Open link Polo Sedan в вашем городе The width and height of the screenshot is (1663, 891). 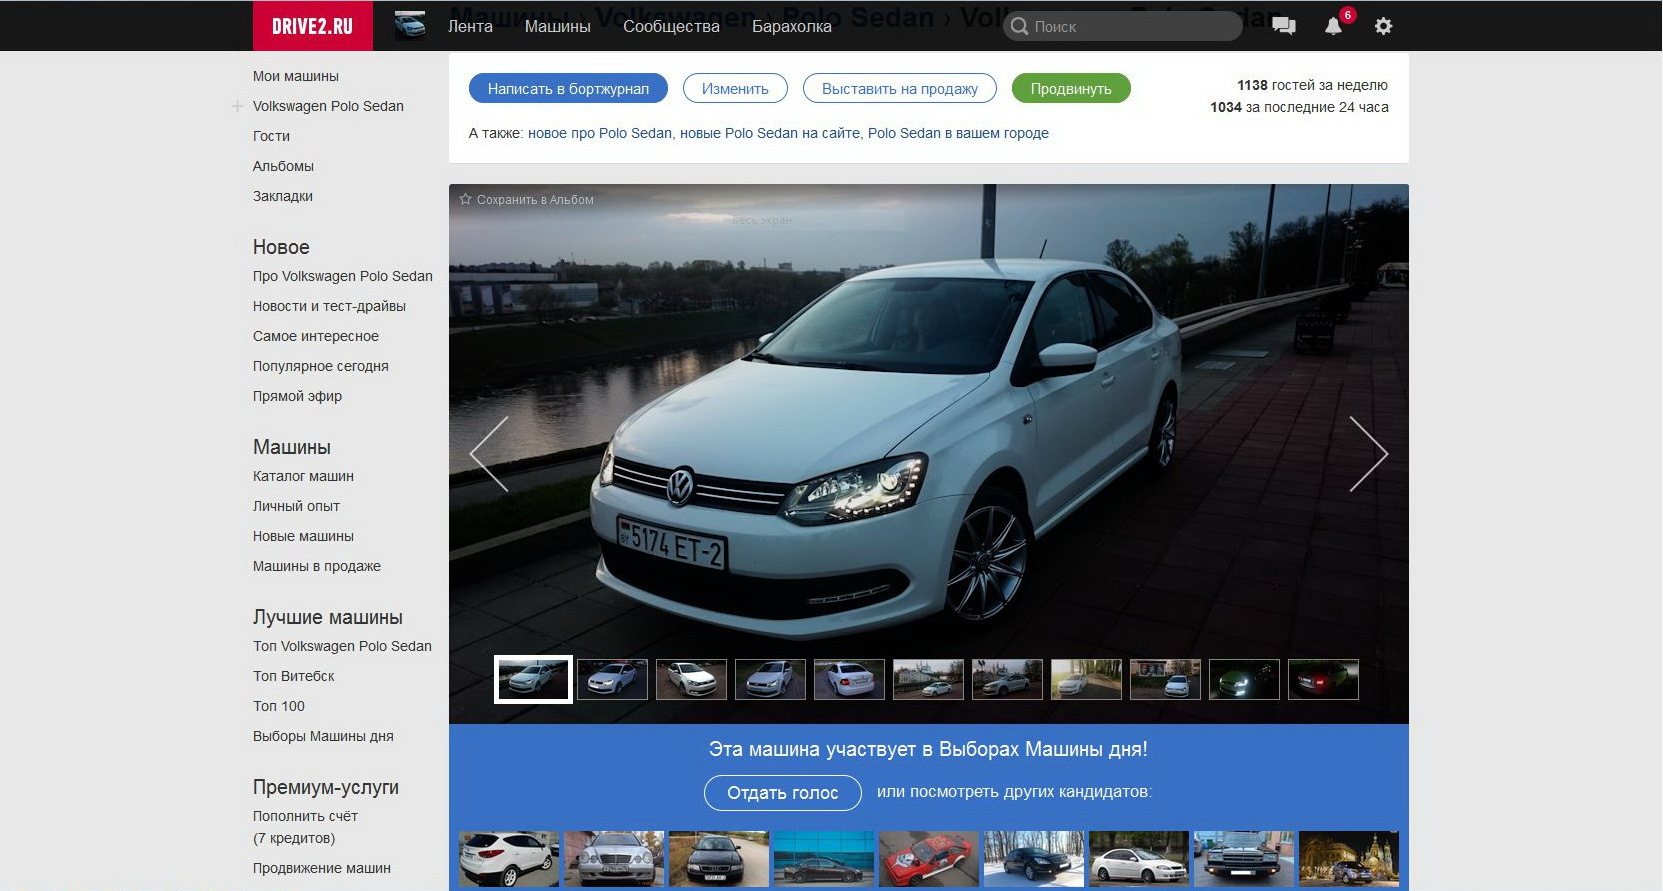coord(958,133)
